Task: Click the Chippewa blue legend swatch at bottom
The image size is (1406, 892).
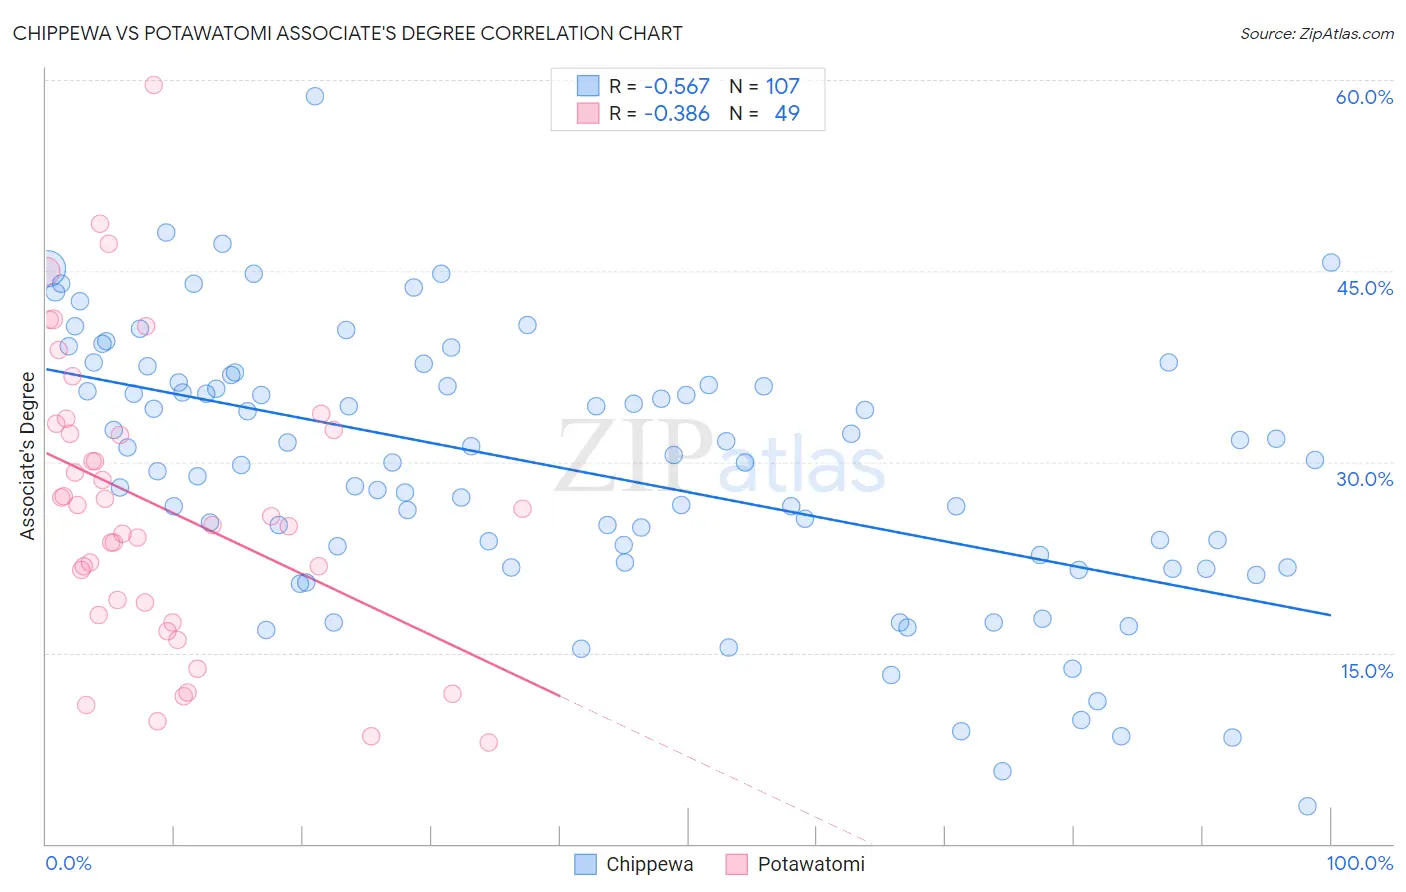Action: (585, 864)
